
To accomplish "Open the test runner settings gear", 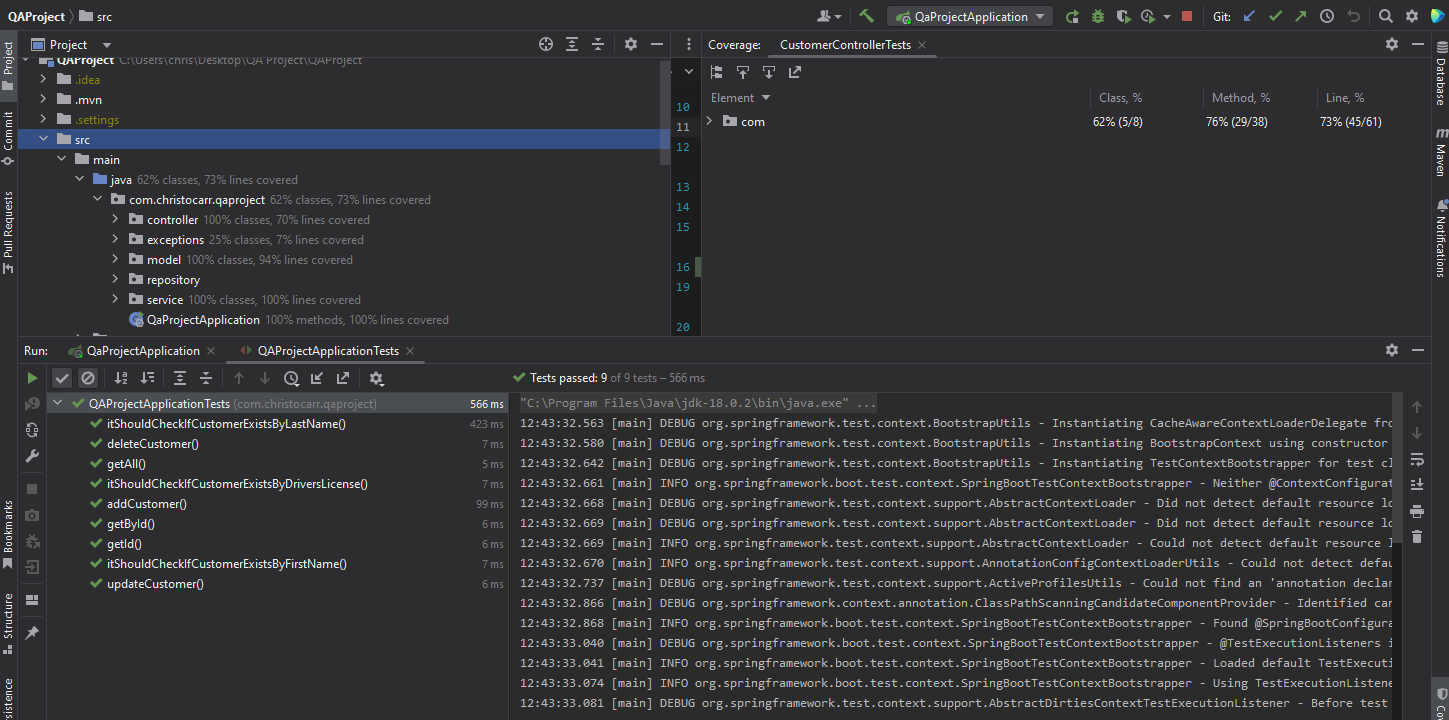I will tap(376, 378).
